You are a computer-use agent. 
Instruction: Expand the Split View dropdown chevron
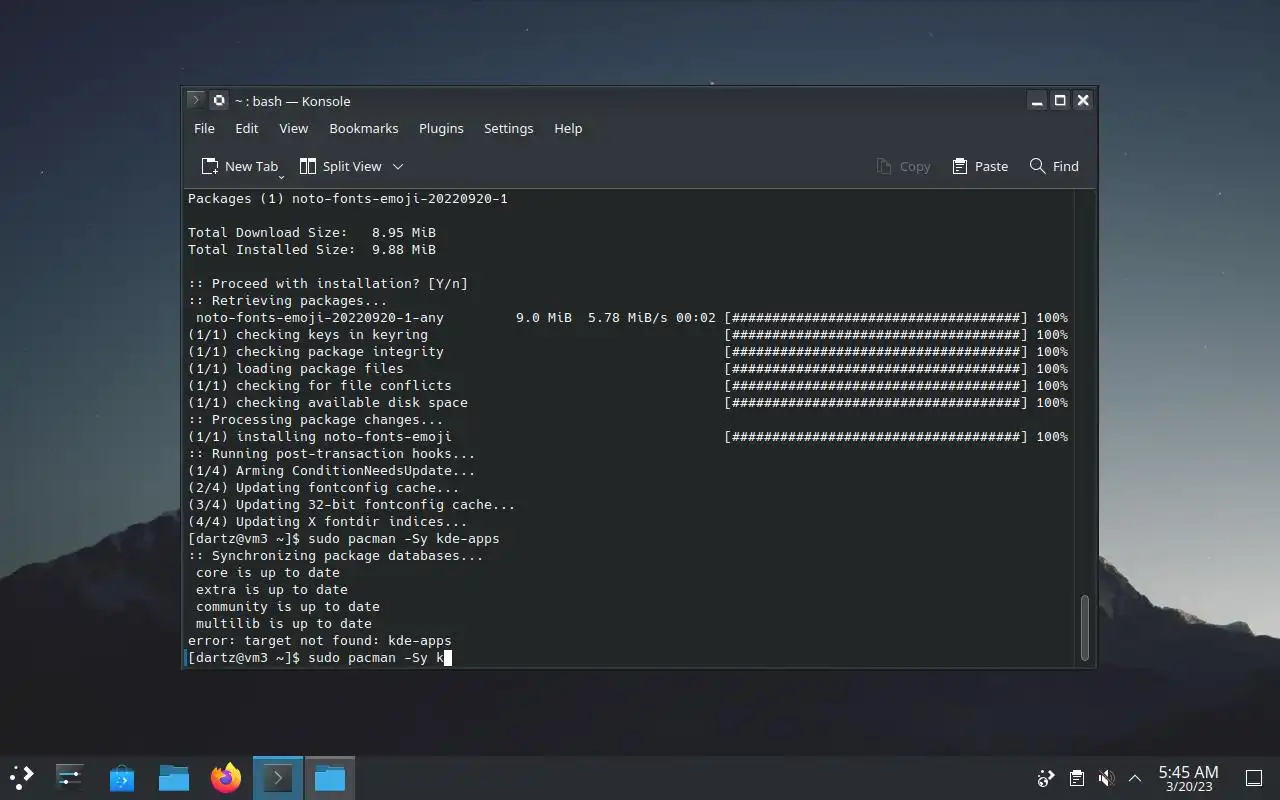tap(397, 166)
